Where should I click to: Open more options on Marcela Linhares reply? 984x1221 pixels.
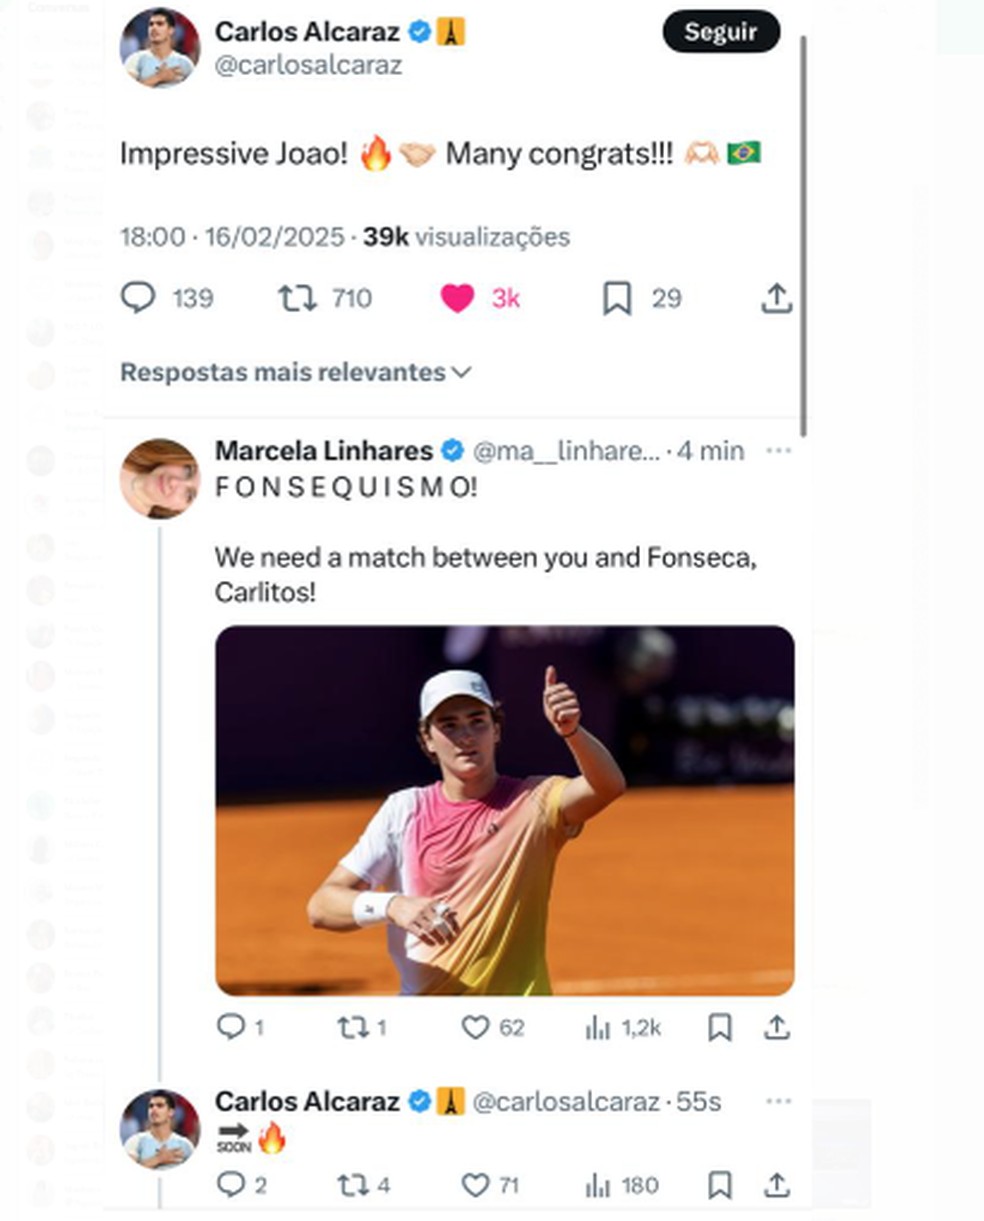(778, 451)
